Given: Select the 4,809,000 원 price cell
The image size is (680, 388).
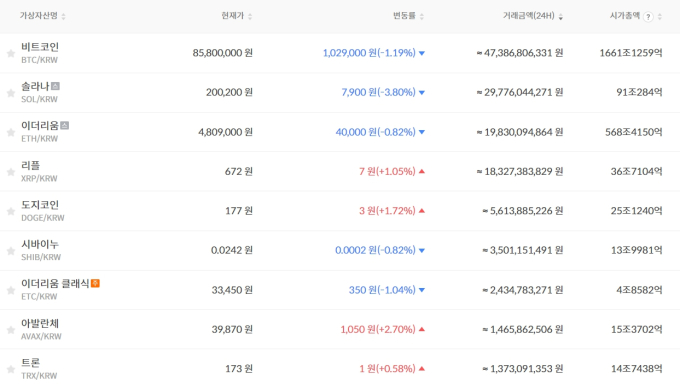Looking at the screenshot, I should (226, 132).
